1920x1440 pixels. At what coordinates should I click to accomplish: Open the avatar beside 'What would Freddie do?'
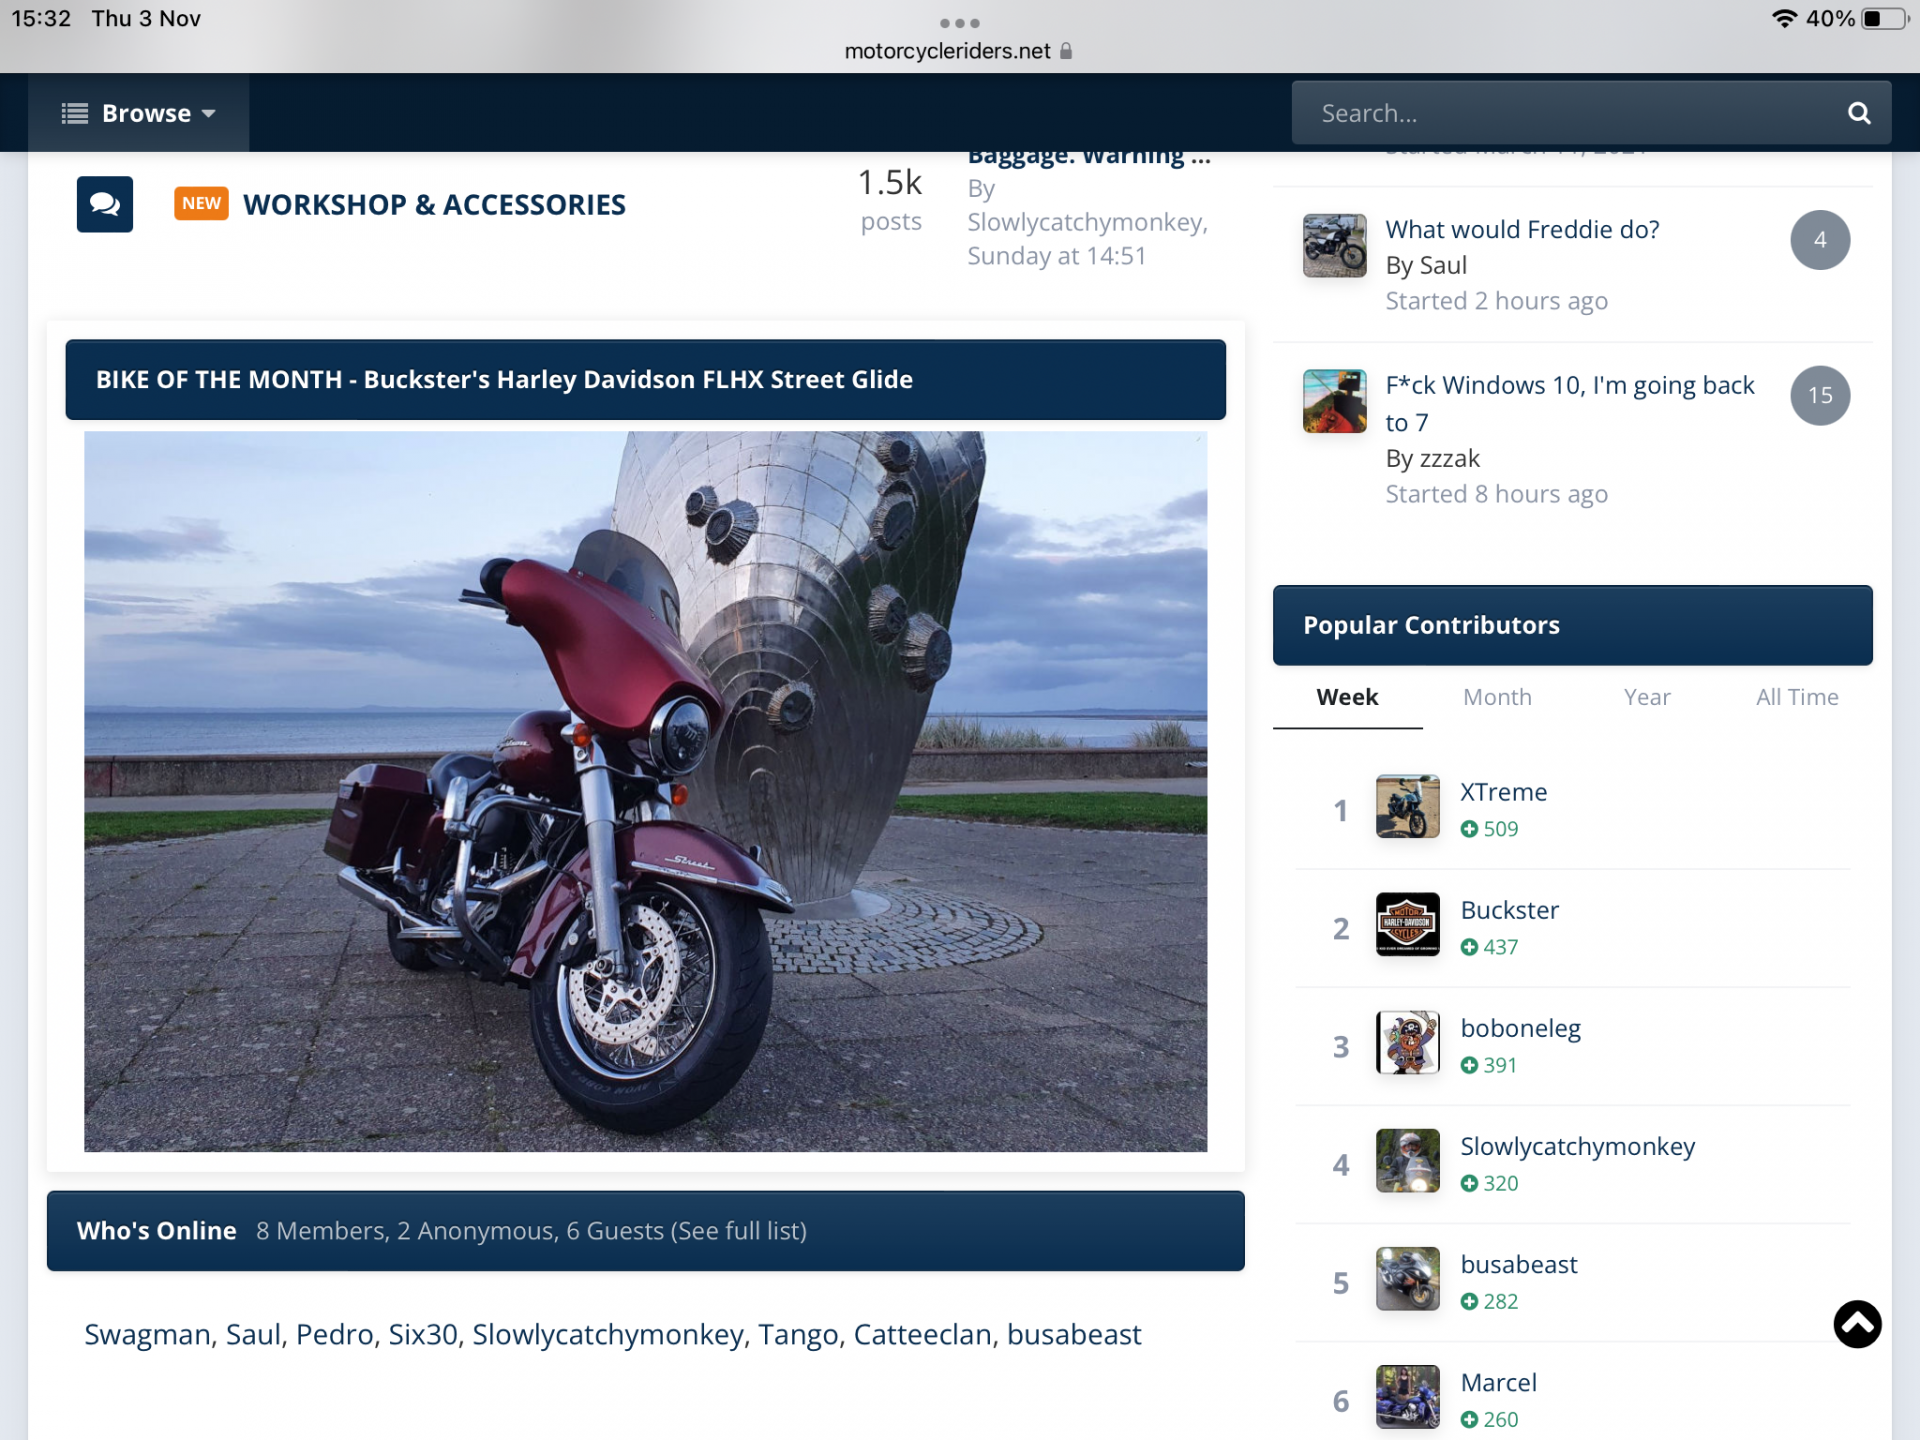[1334, 246]
